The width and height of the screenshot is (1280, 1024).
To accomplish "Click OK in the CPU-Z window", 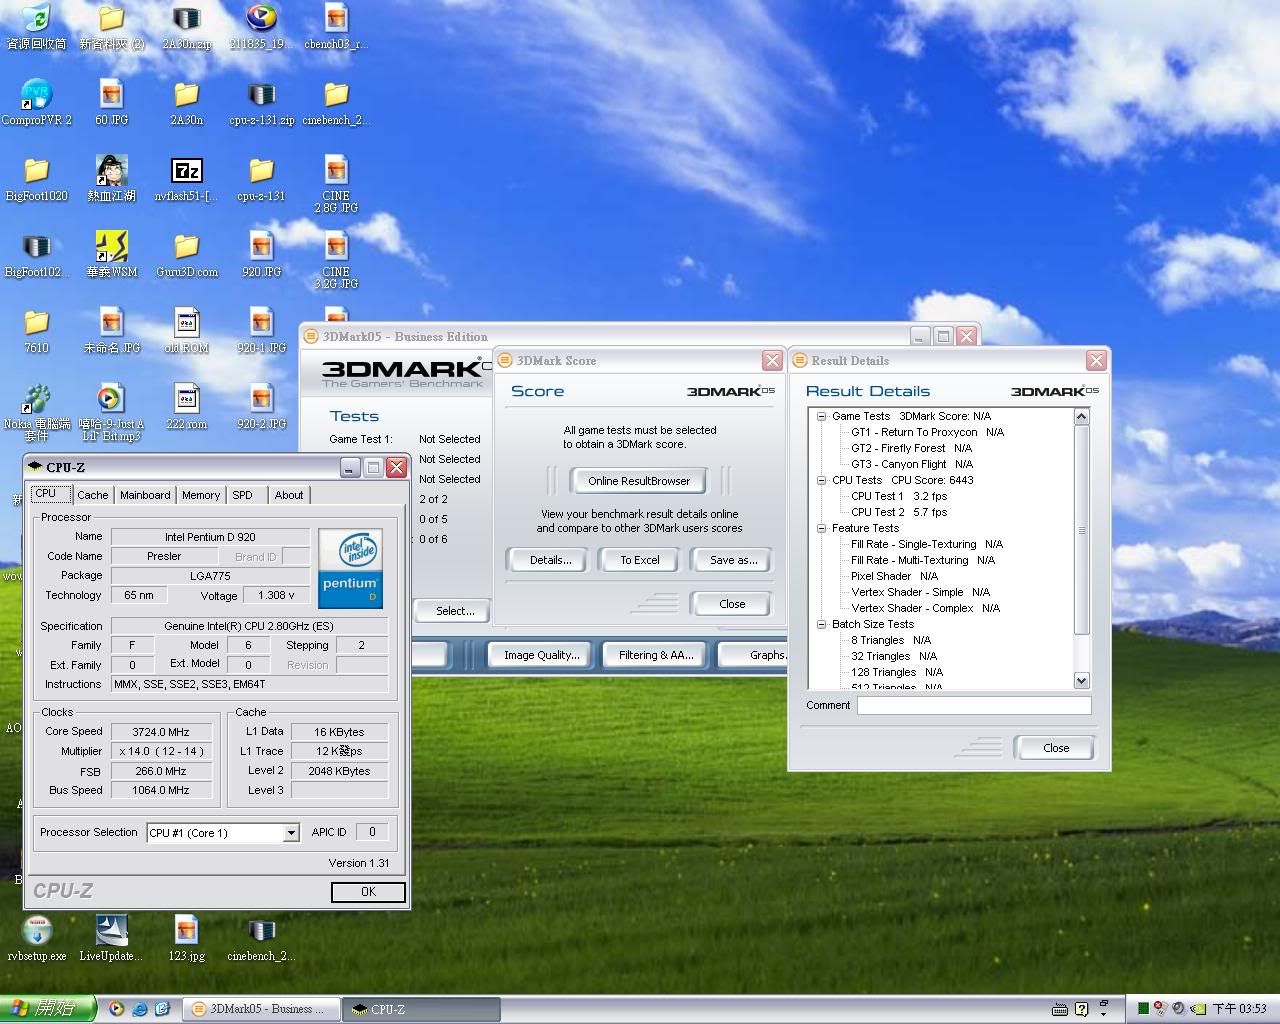I will (x=368, y=892).
